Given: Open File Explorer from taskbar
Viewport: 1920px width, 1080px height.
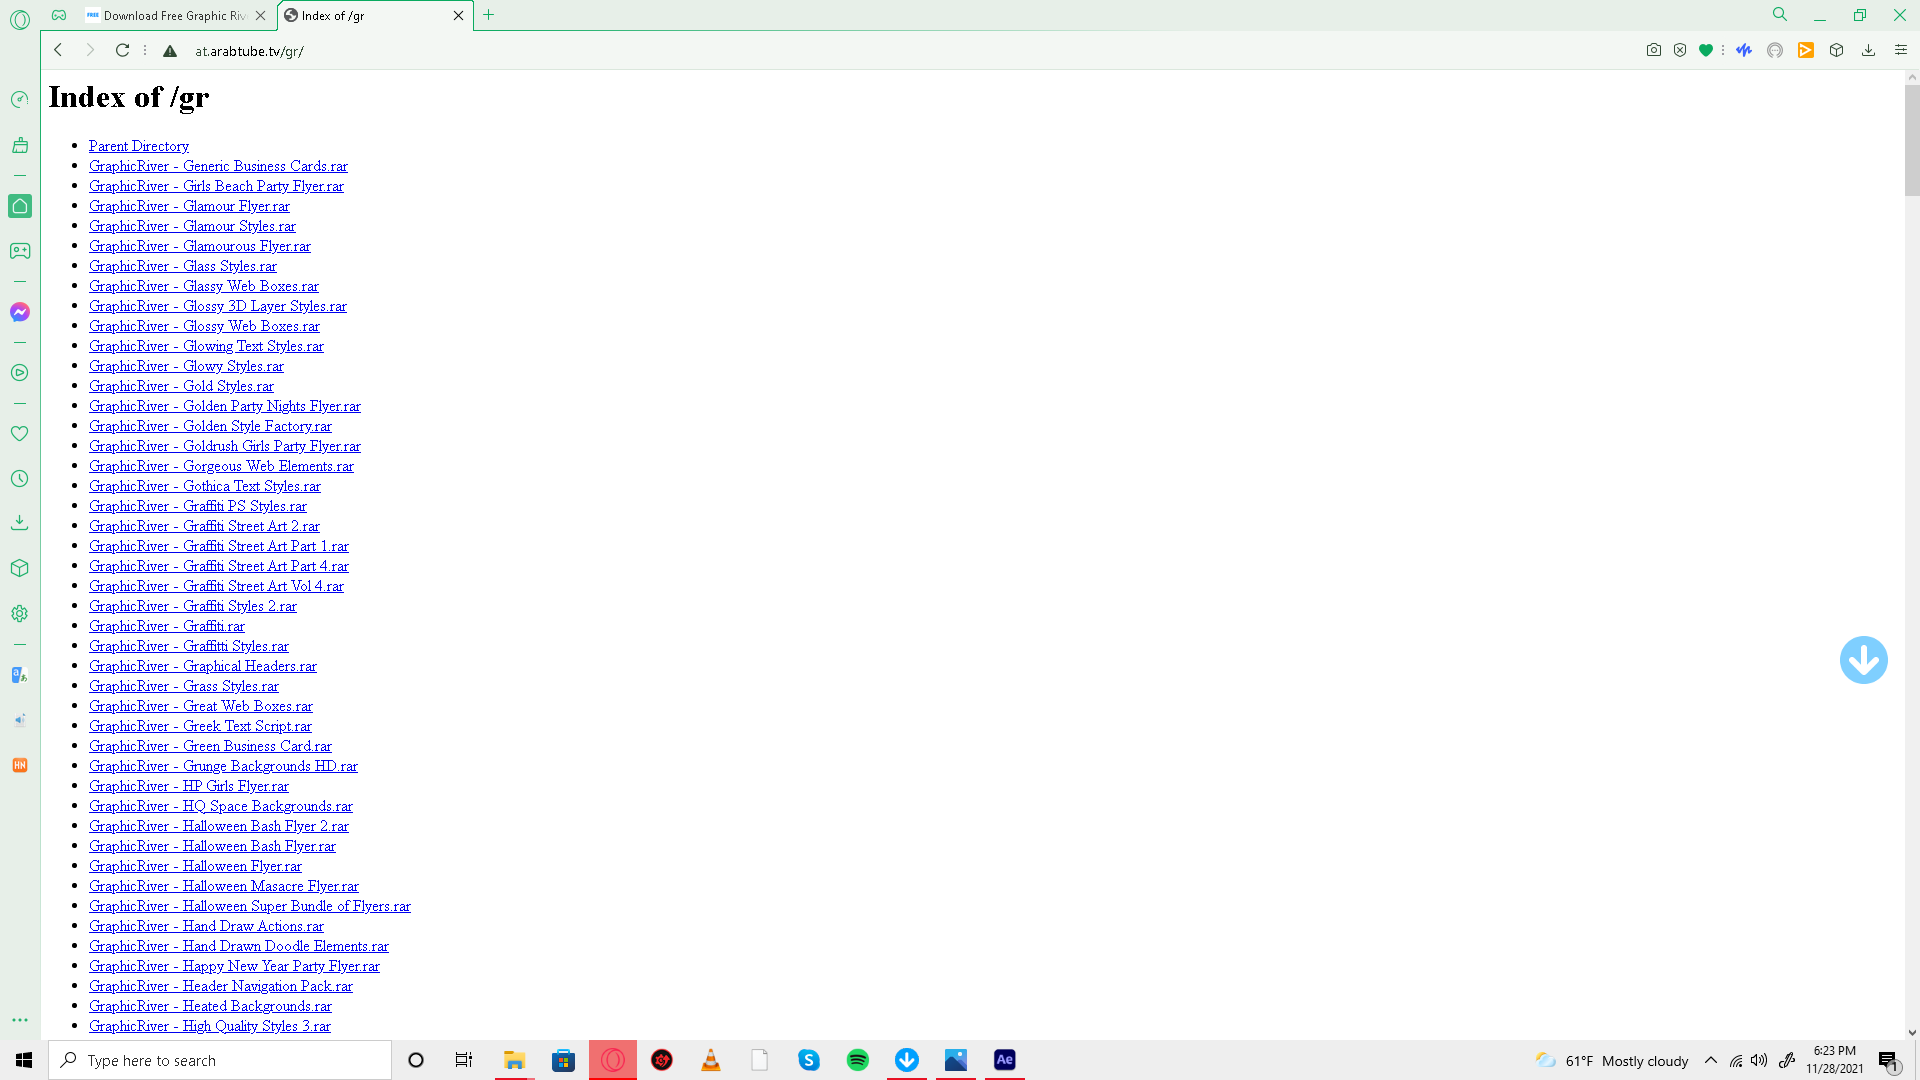Looking at the screenshot, I should pos(514,1060).
